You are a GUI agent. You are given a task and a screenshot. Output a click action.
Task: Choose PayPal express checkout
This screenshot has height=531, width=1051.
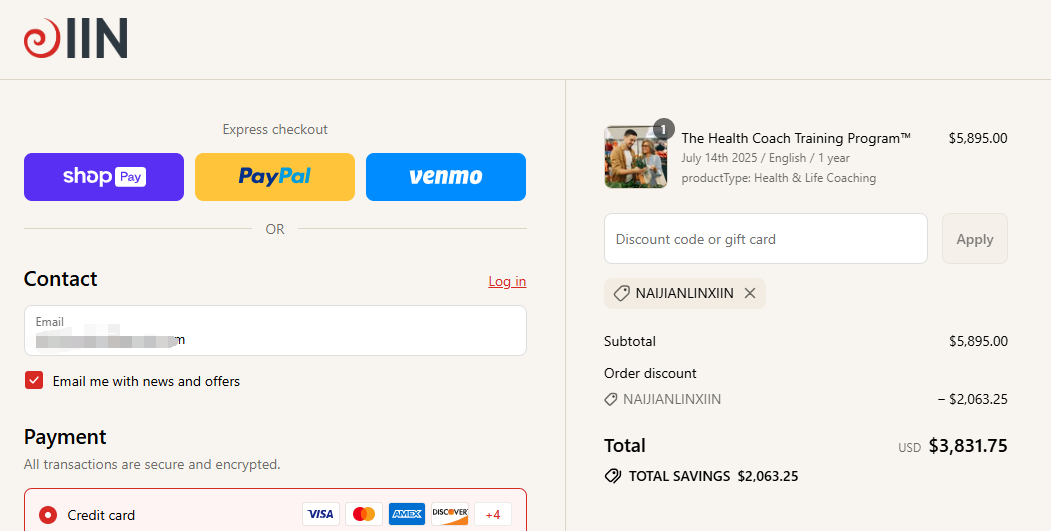tap(275, 177)
